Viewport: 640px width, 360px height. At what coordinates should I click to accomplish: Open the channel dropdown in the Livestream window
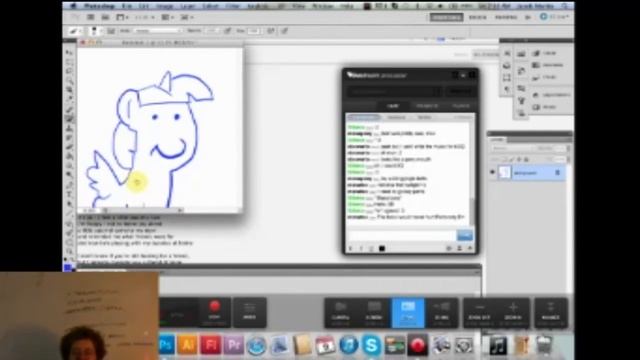point(394,91)
